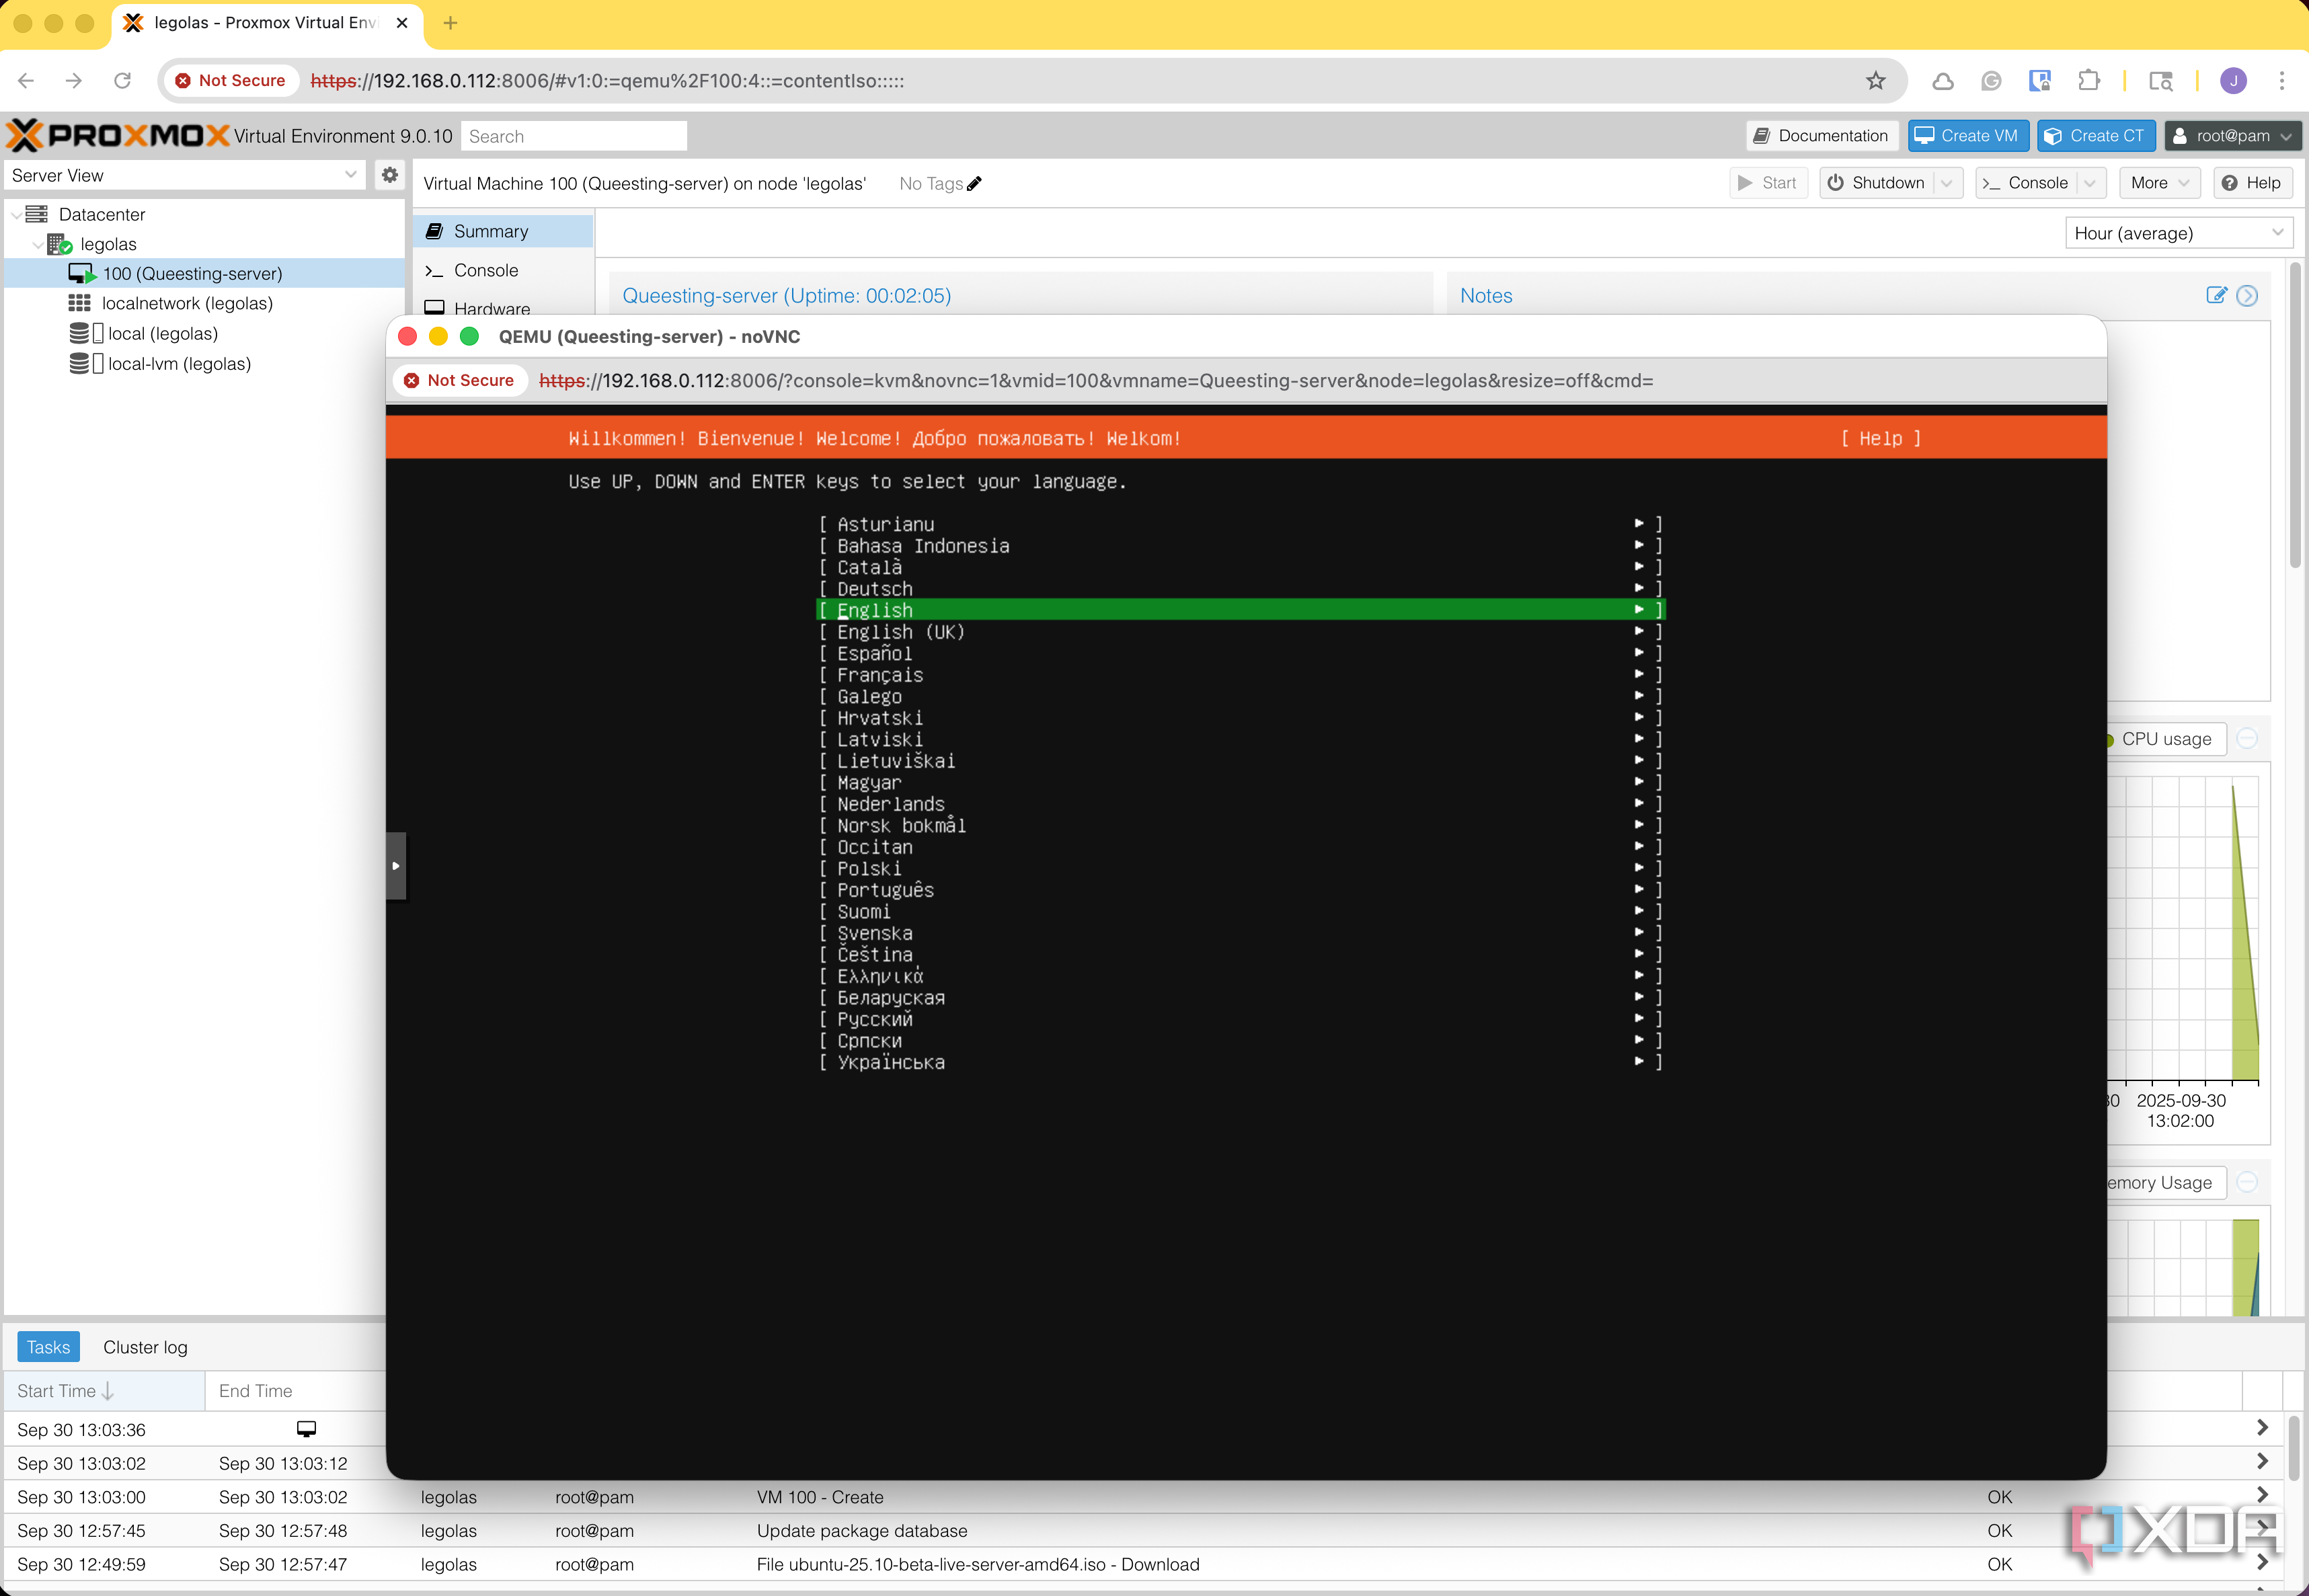Select the English language option

point(1240,609)
